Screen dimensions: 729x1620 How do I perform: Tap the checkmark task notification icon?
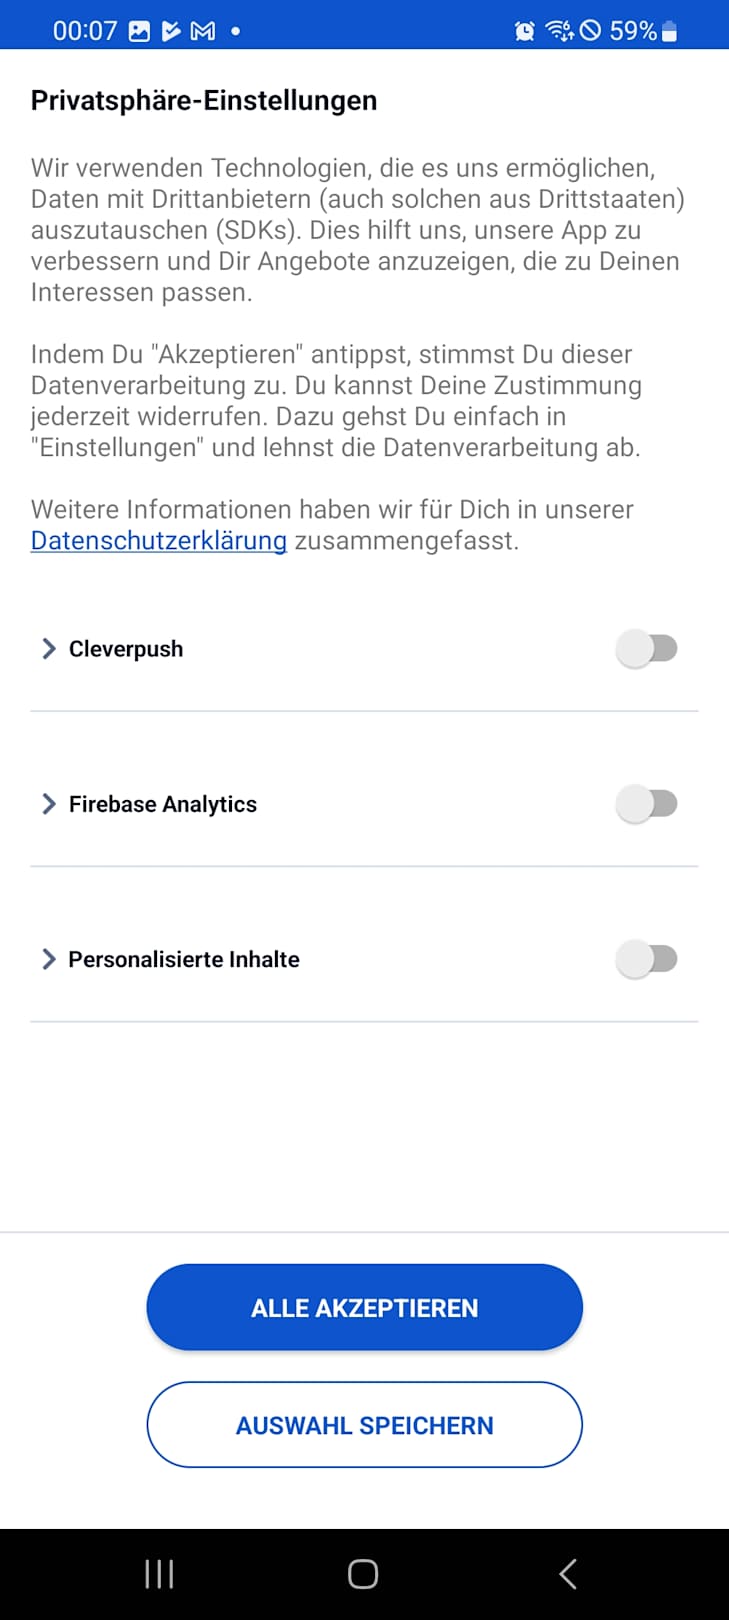[x=171, y=31]
